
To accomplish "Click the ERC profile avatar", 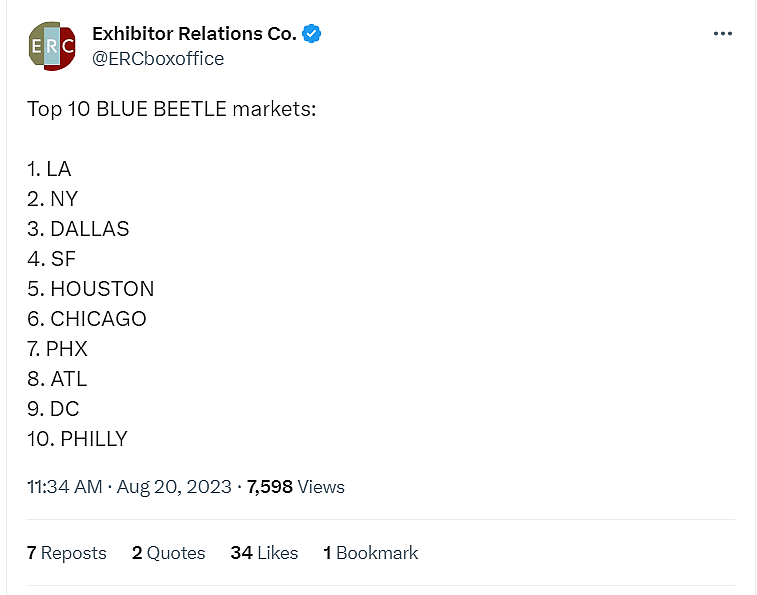I will pos(52,46).
